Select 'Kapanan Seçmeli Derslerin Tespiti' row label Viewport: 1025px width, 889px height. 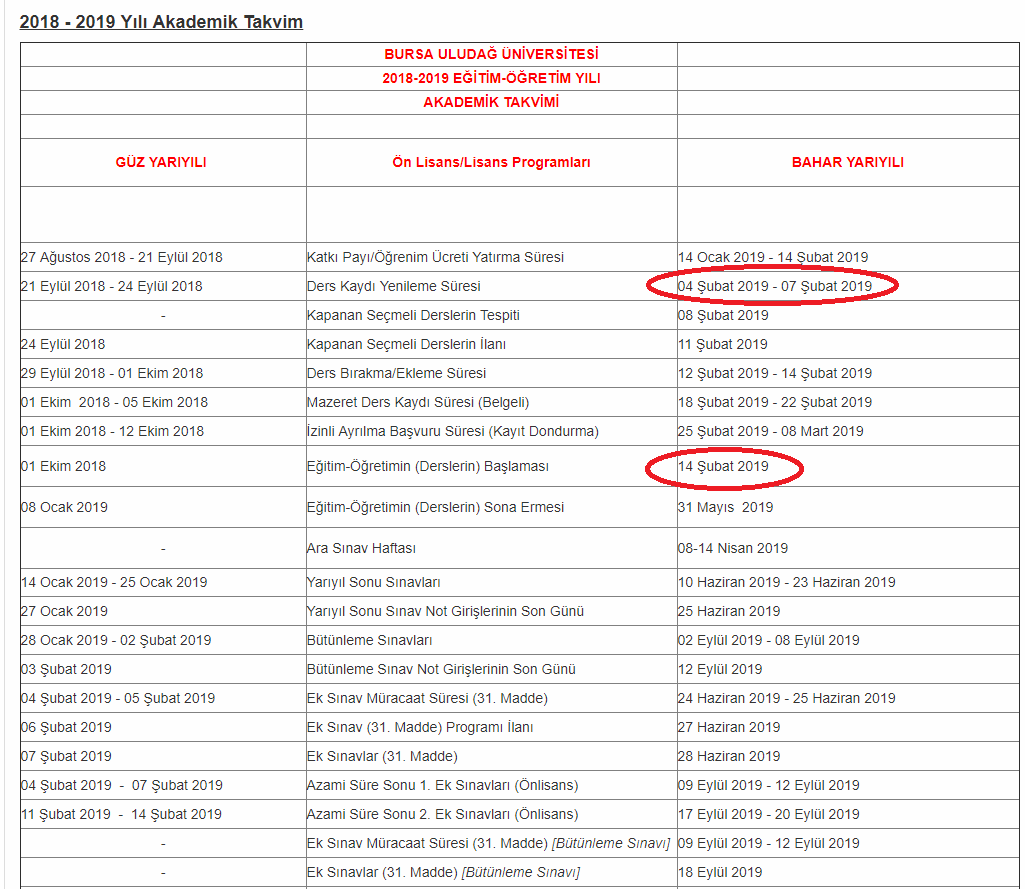tap(413, 315)
